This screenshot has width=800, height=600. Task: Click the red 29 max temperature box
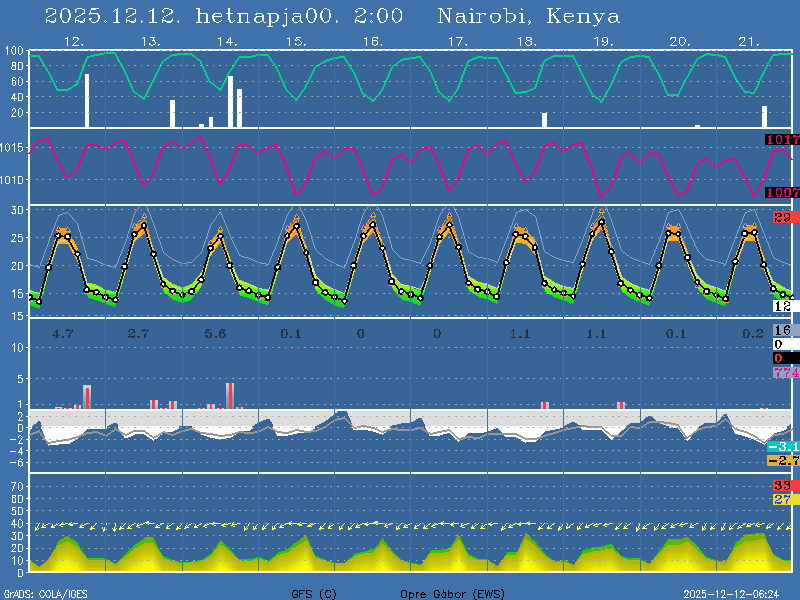782,217
